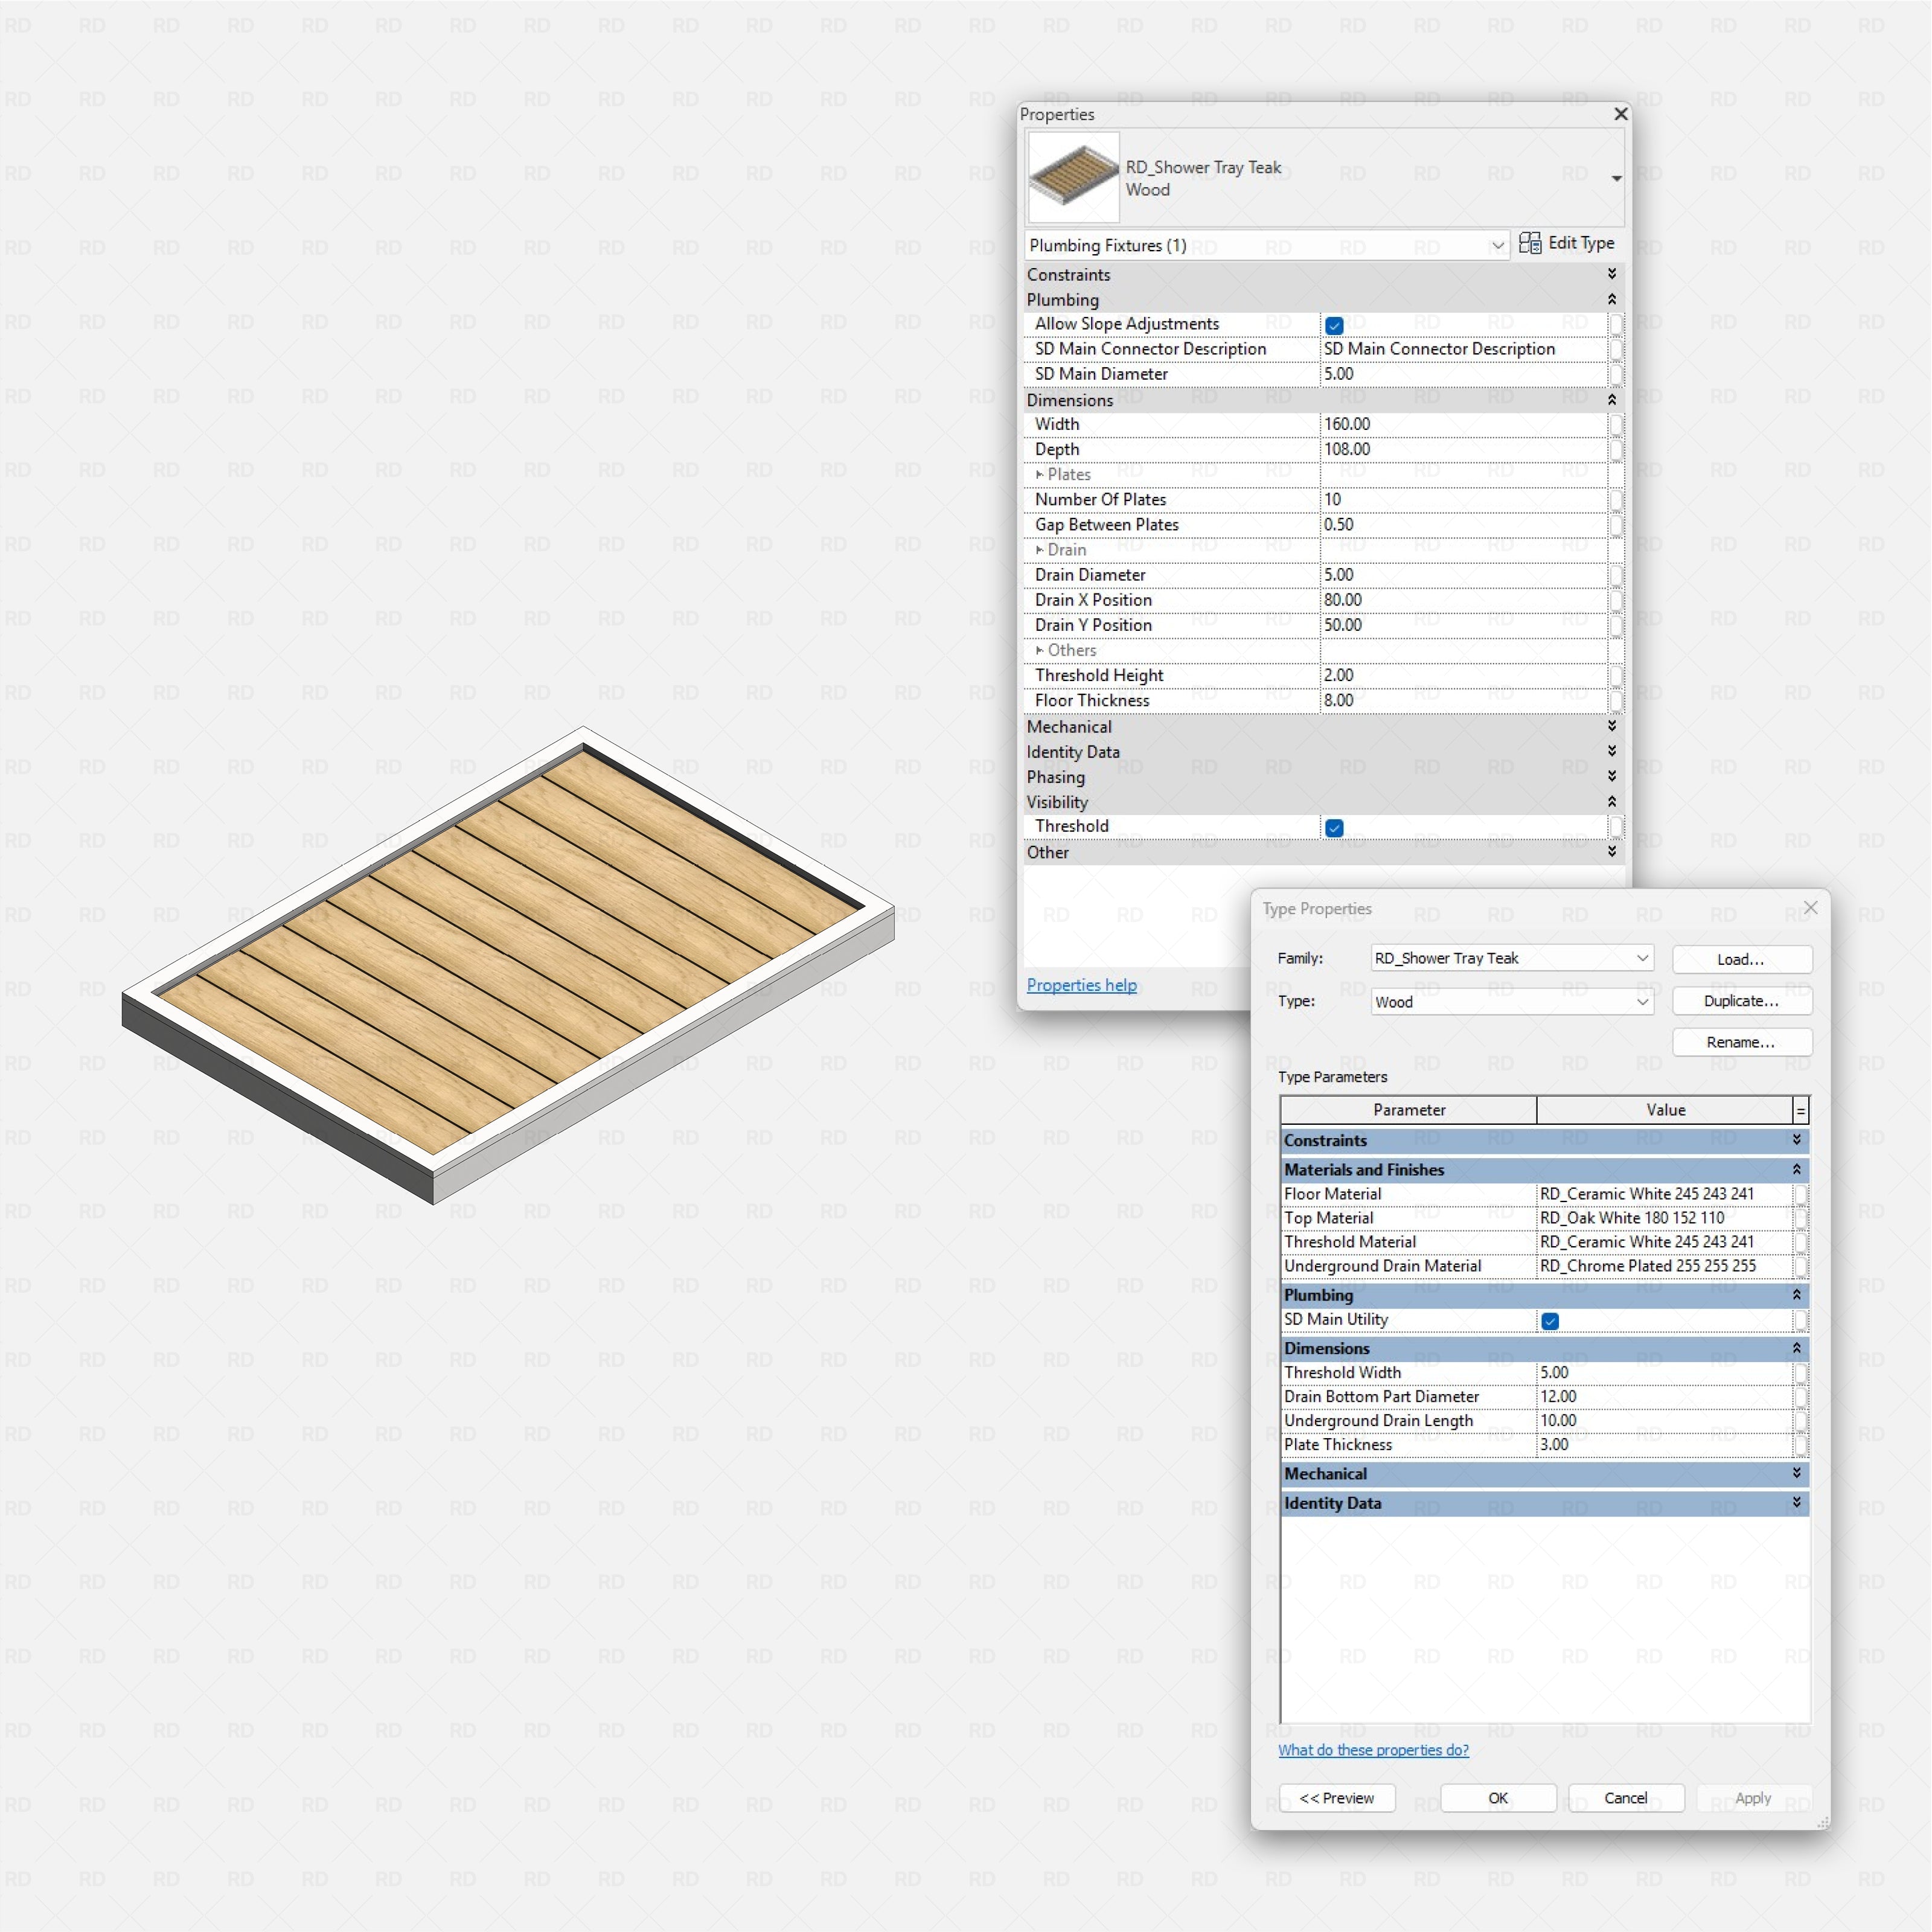1932x1932 pixels.
Task: Select the Underground Drain Material value
Action: 1665,1266
